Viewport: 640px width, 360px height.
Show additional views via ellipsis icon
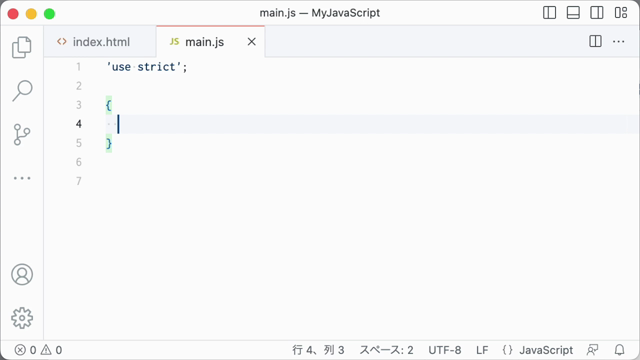click(x=22, y=178)
